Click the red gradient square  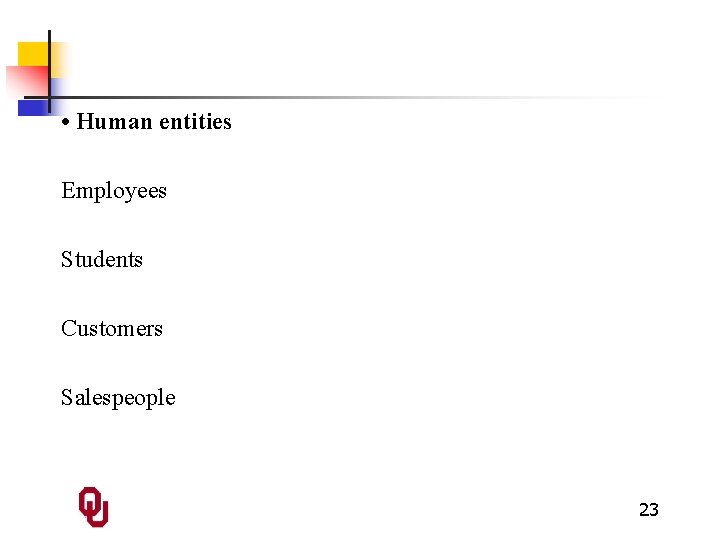click(x=28, y=81)
